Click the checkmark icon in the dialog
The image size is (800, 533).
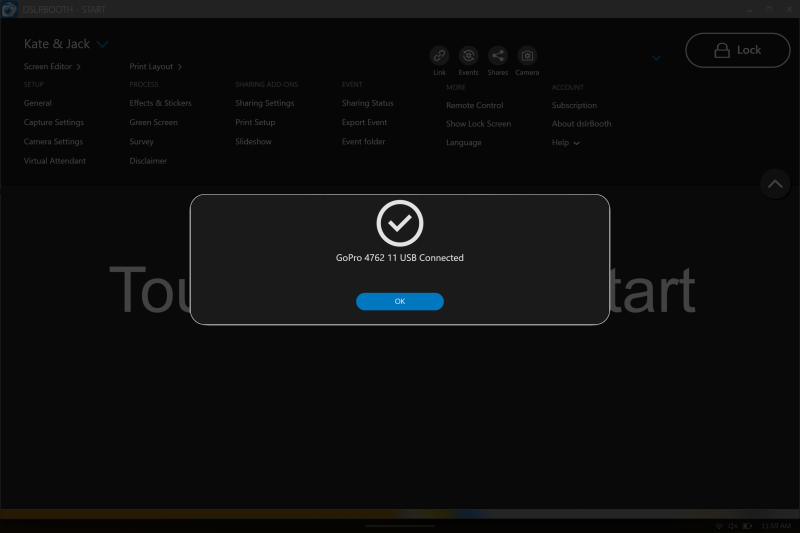point(400,223)
